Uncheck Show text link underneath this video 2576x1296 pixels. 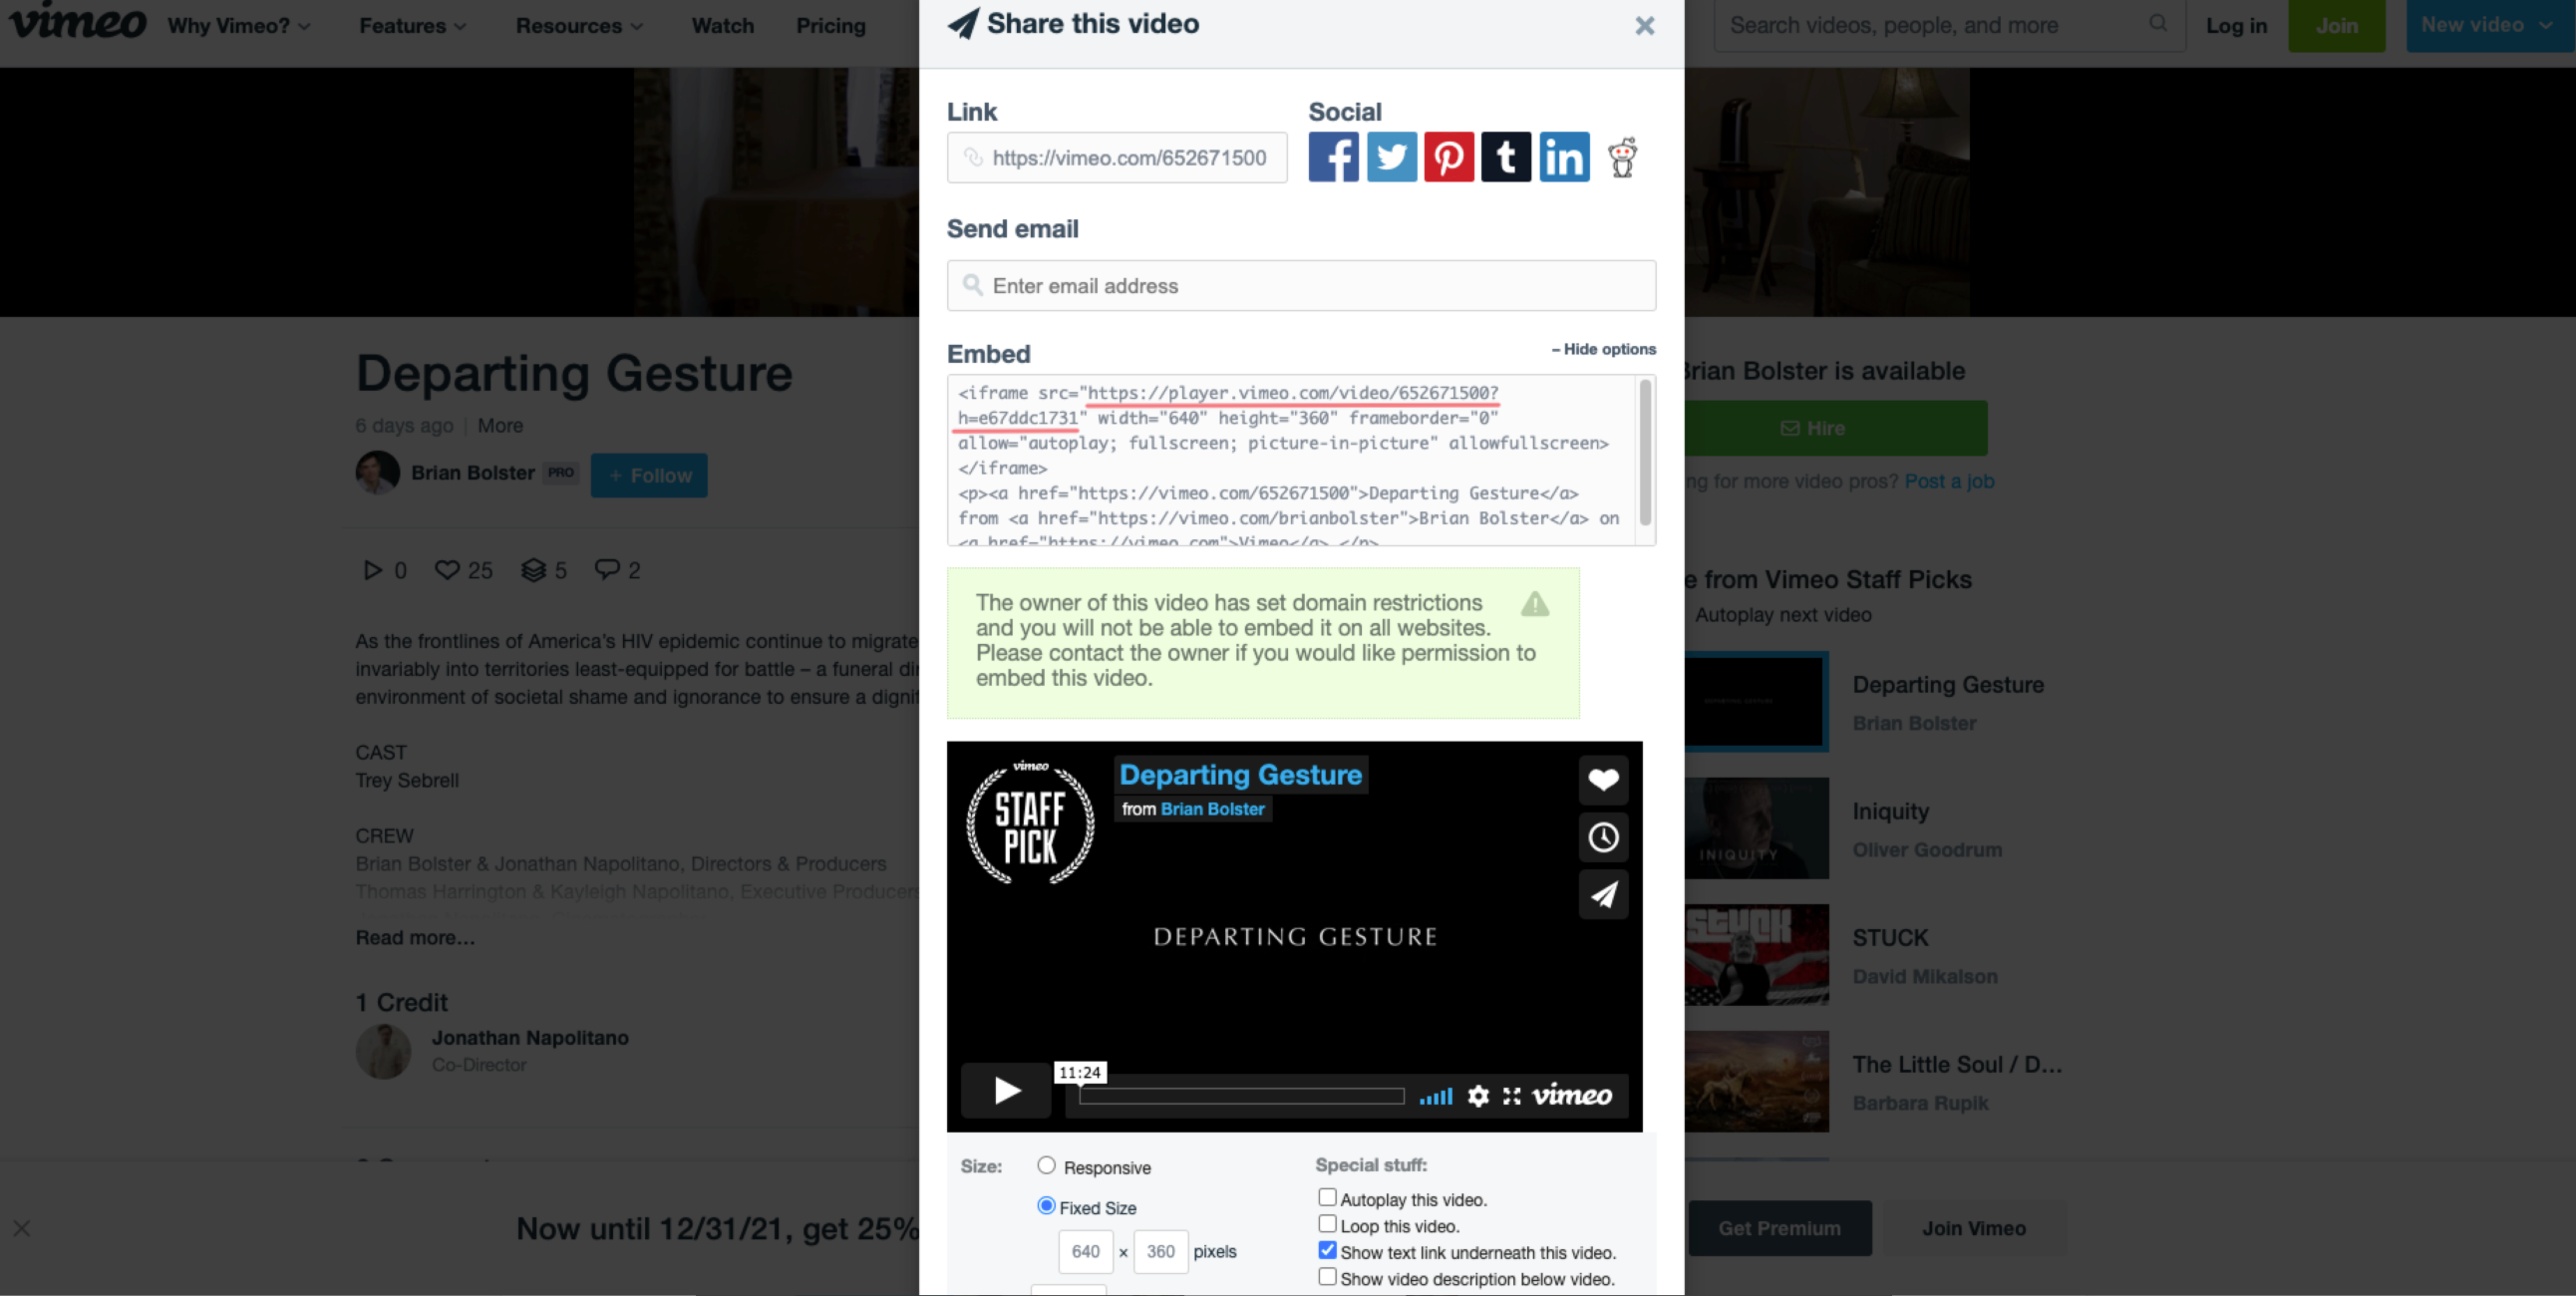[x=1327, y=1250]
